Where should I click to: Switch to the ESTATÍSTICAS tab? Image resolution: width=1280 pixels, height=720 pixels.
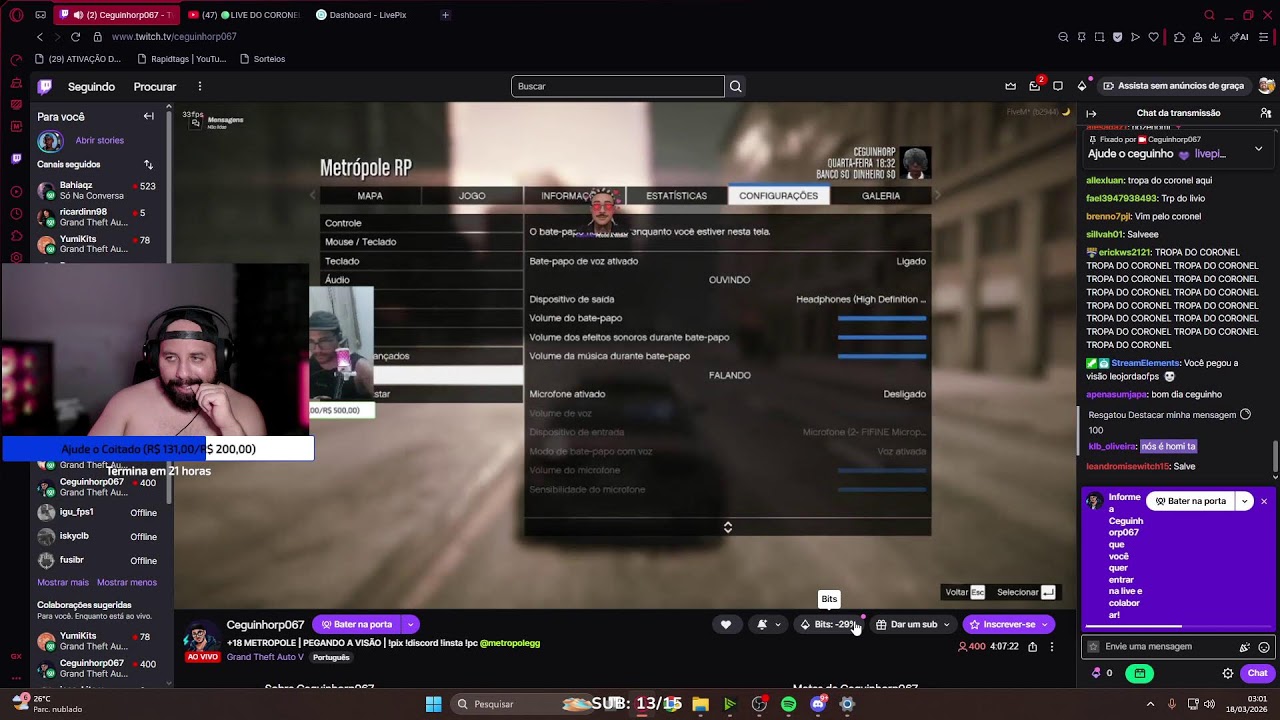(676, 196)
